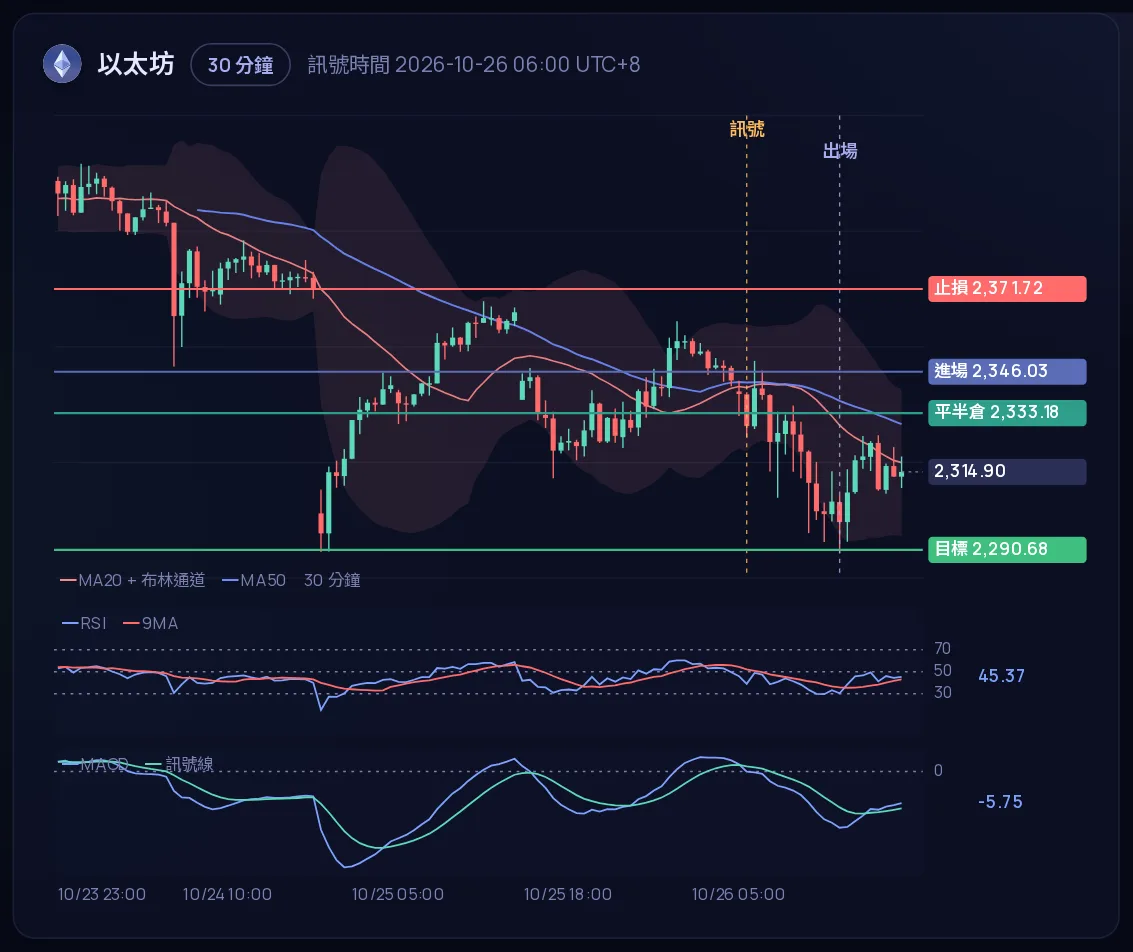Click the 以太坊 title text
This screenshot has height=952, width=1133.
136,64
